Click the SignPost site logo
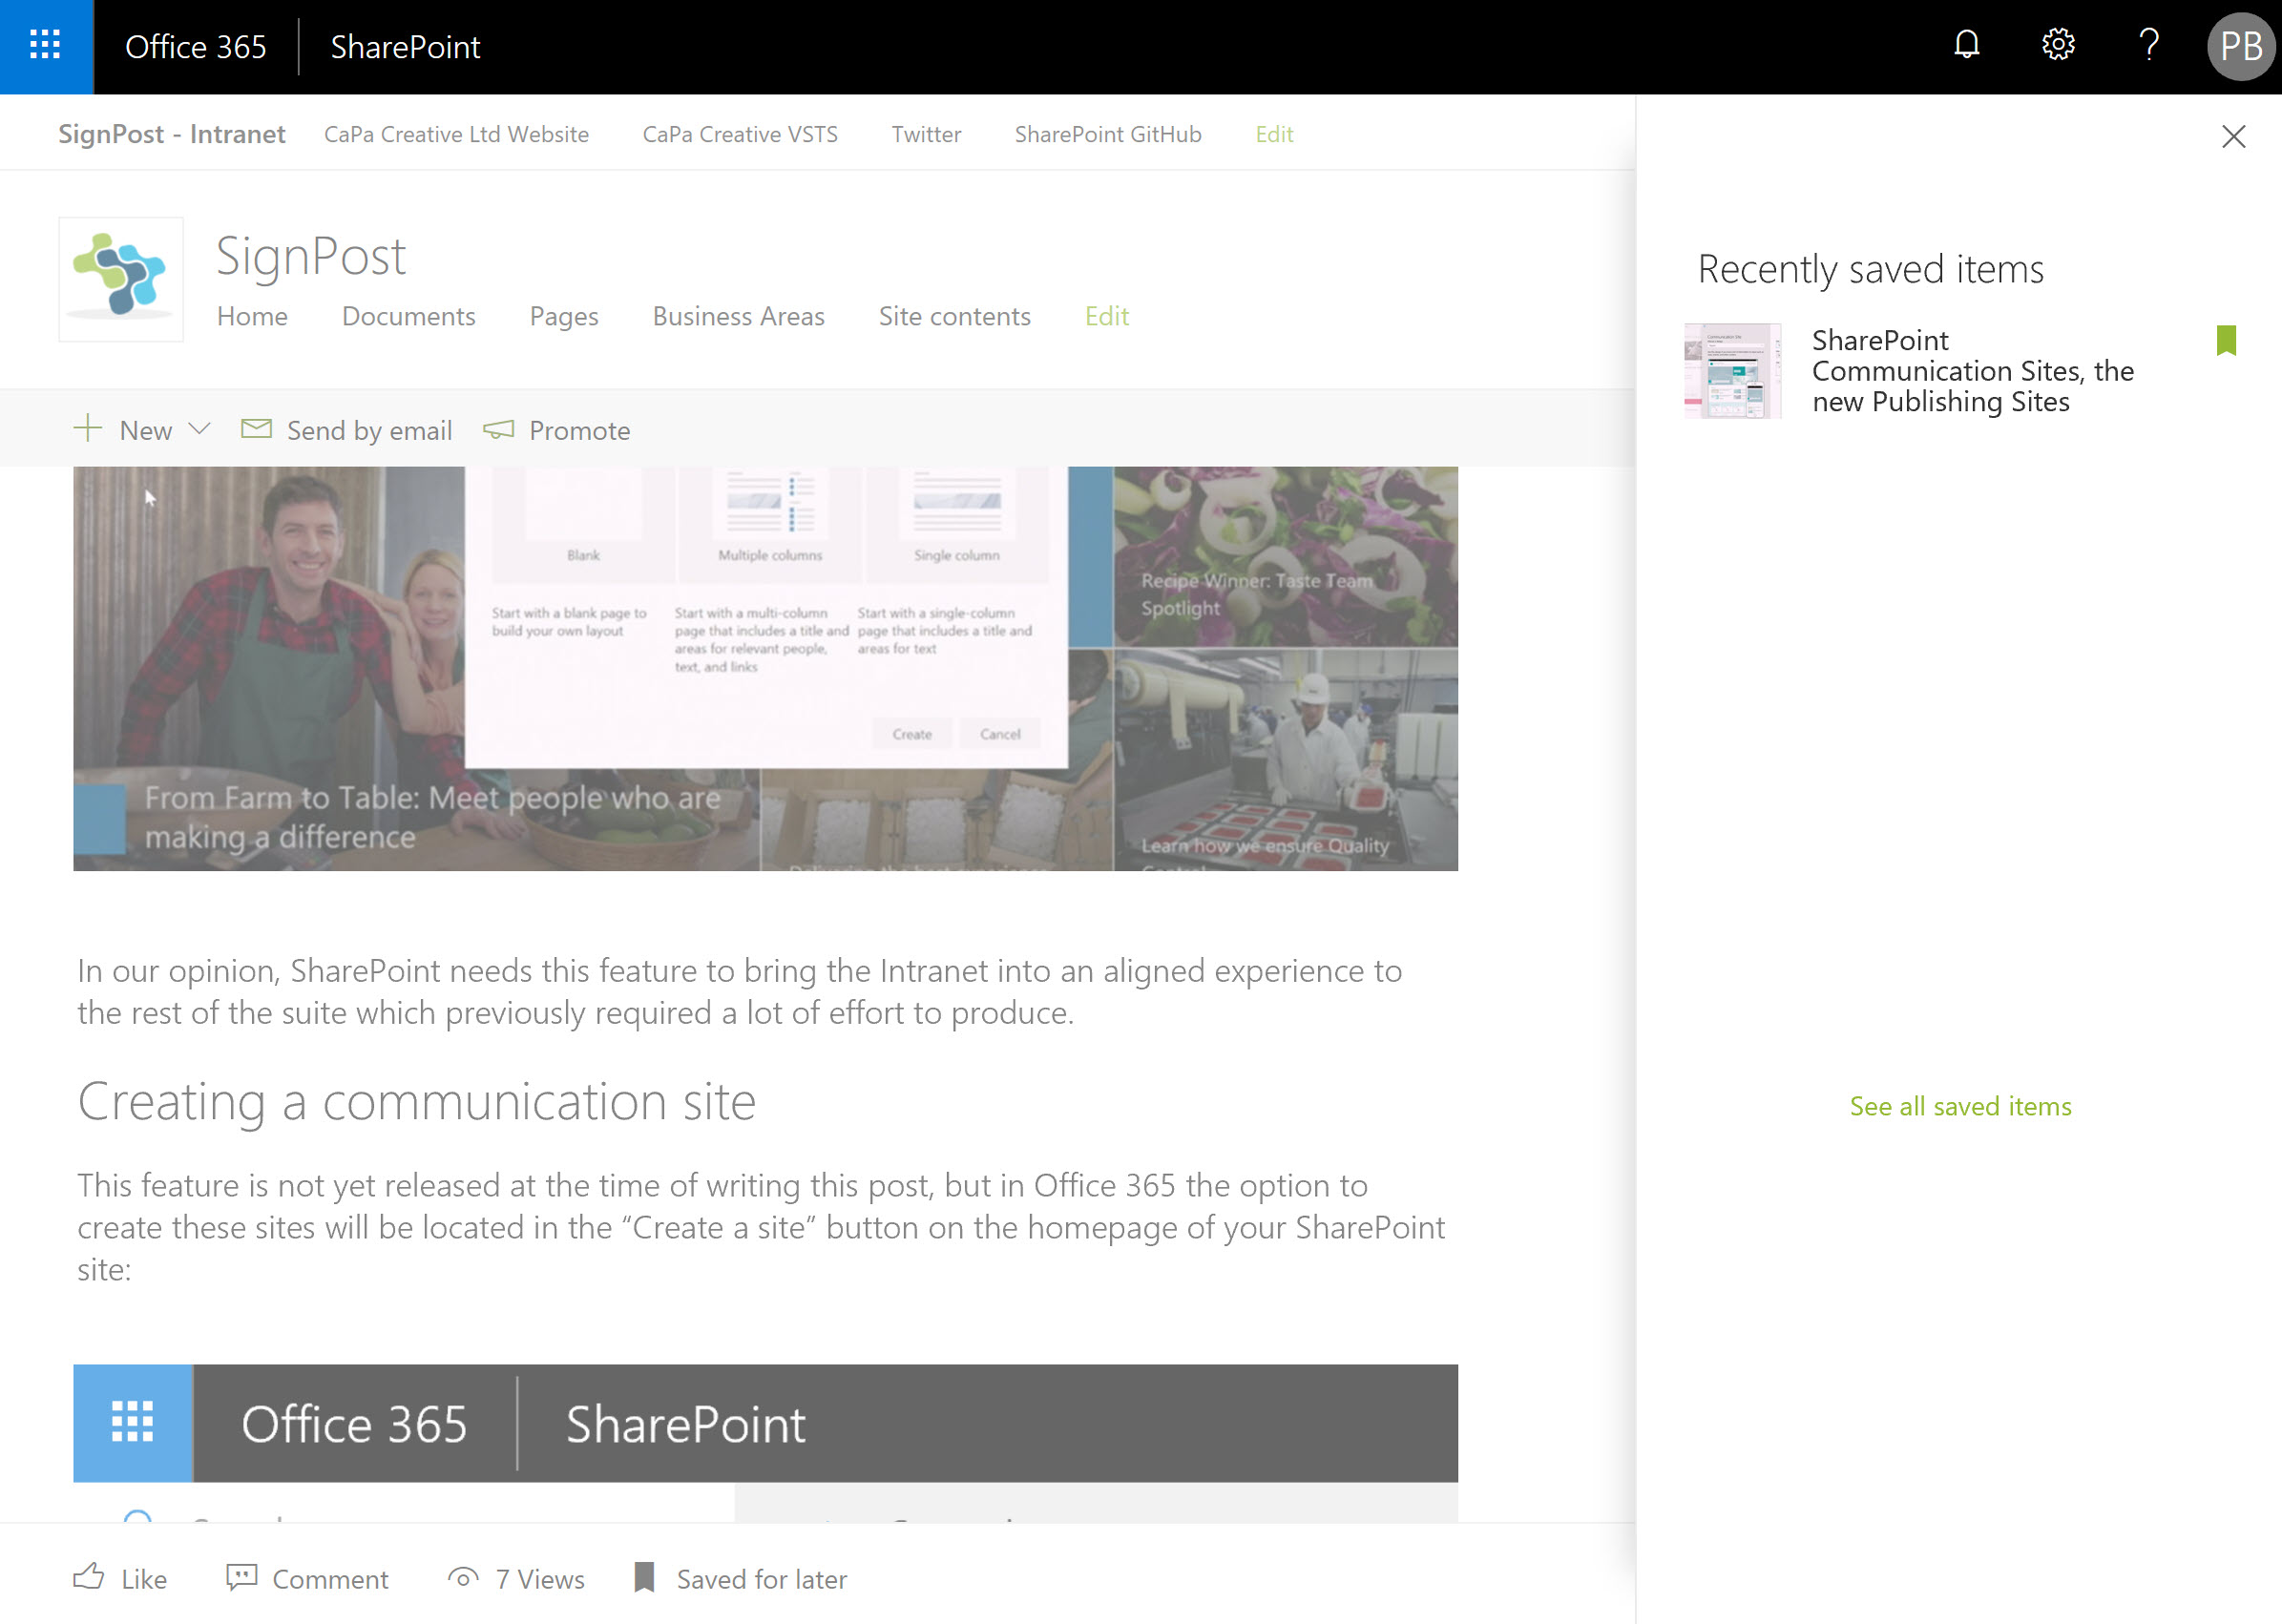Viewport: 2282px width, 1624px height. coord(121,278)
